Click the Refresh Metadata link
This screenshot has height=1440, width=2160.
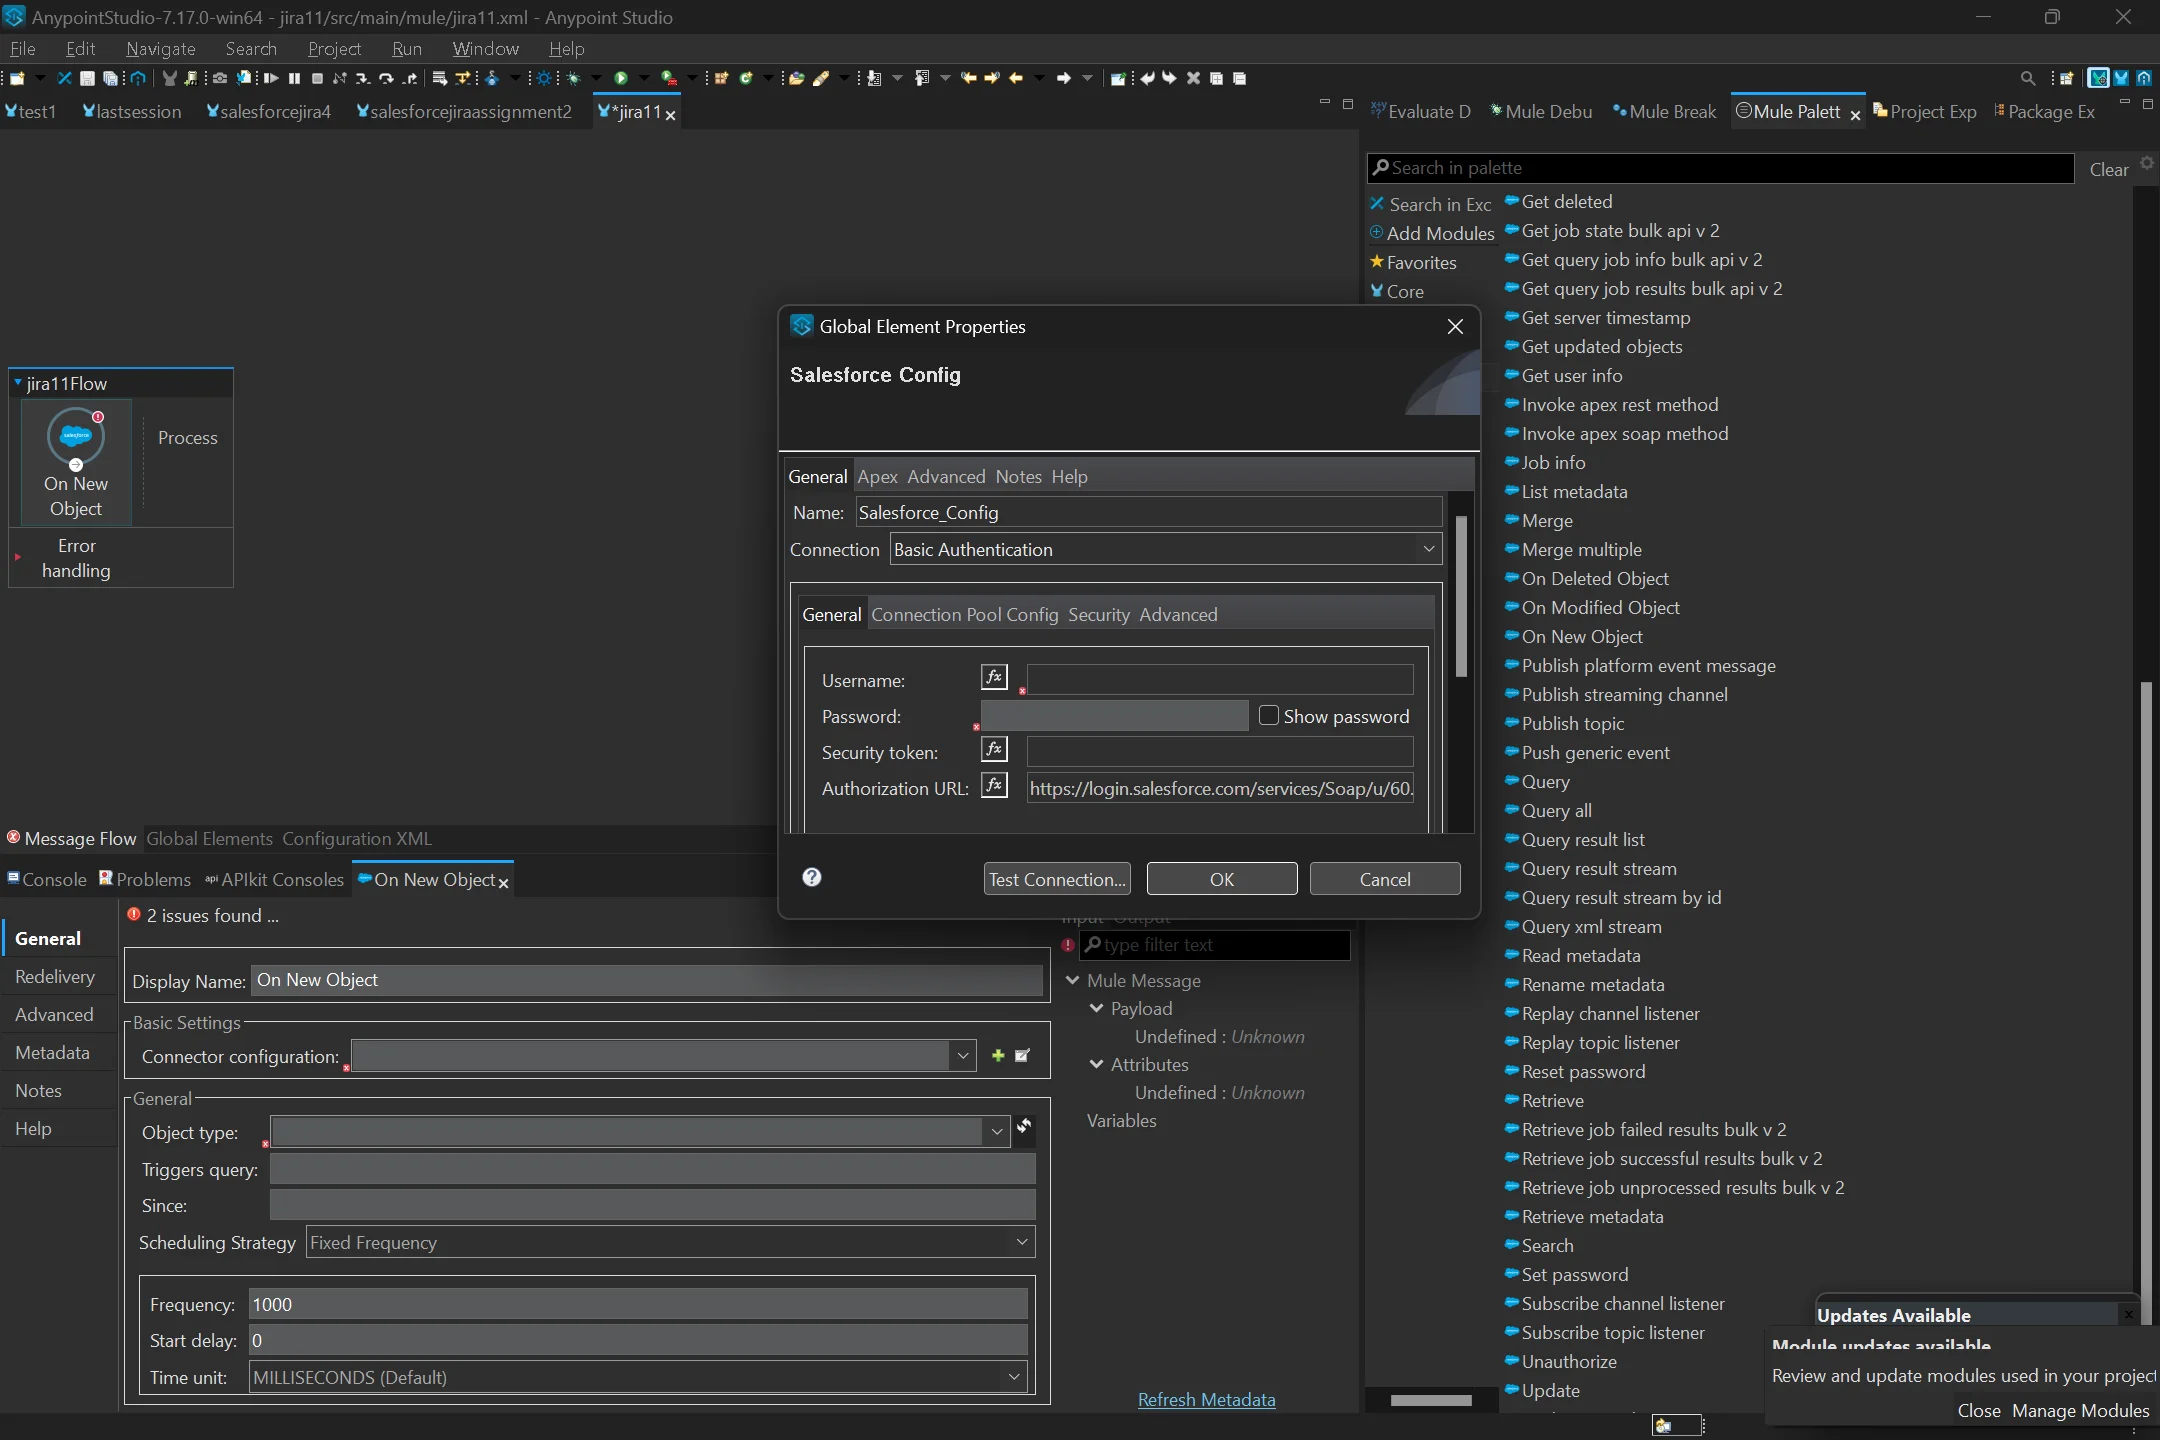pos(1206,1399)
